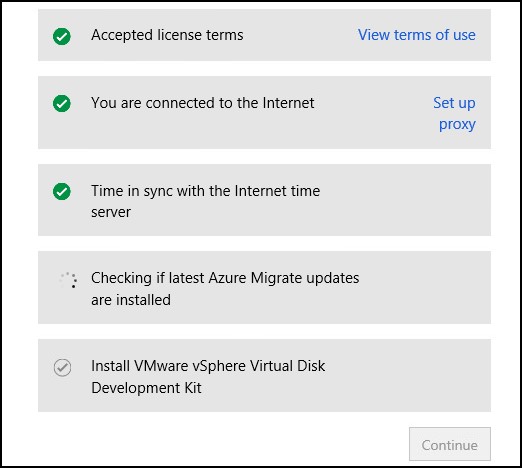Click the loading spinner for Azure Migrate updates
This screenshot has height=468, width=522.
(x=68, y=280)
